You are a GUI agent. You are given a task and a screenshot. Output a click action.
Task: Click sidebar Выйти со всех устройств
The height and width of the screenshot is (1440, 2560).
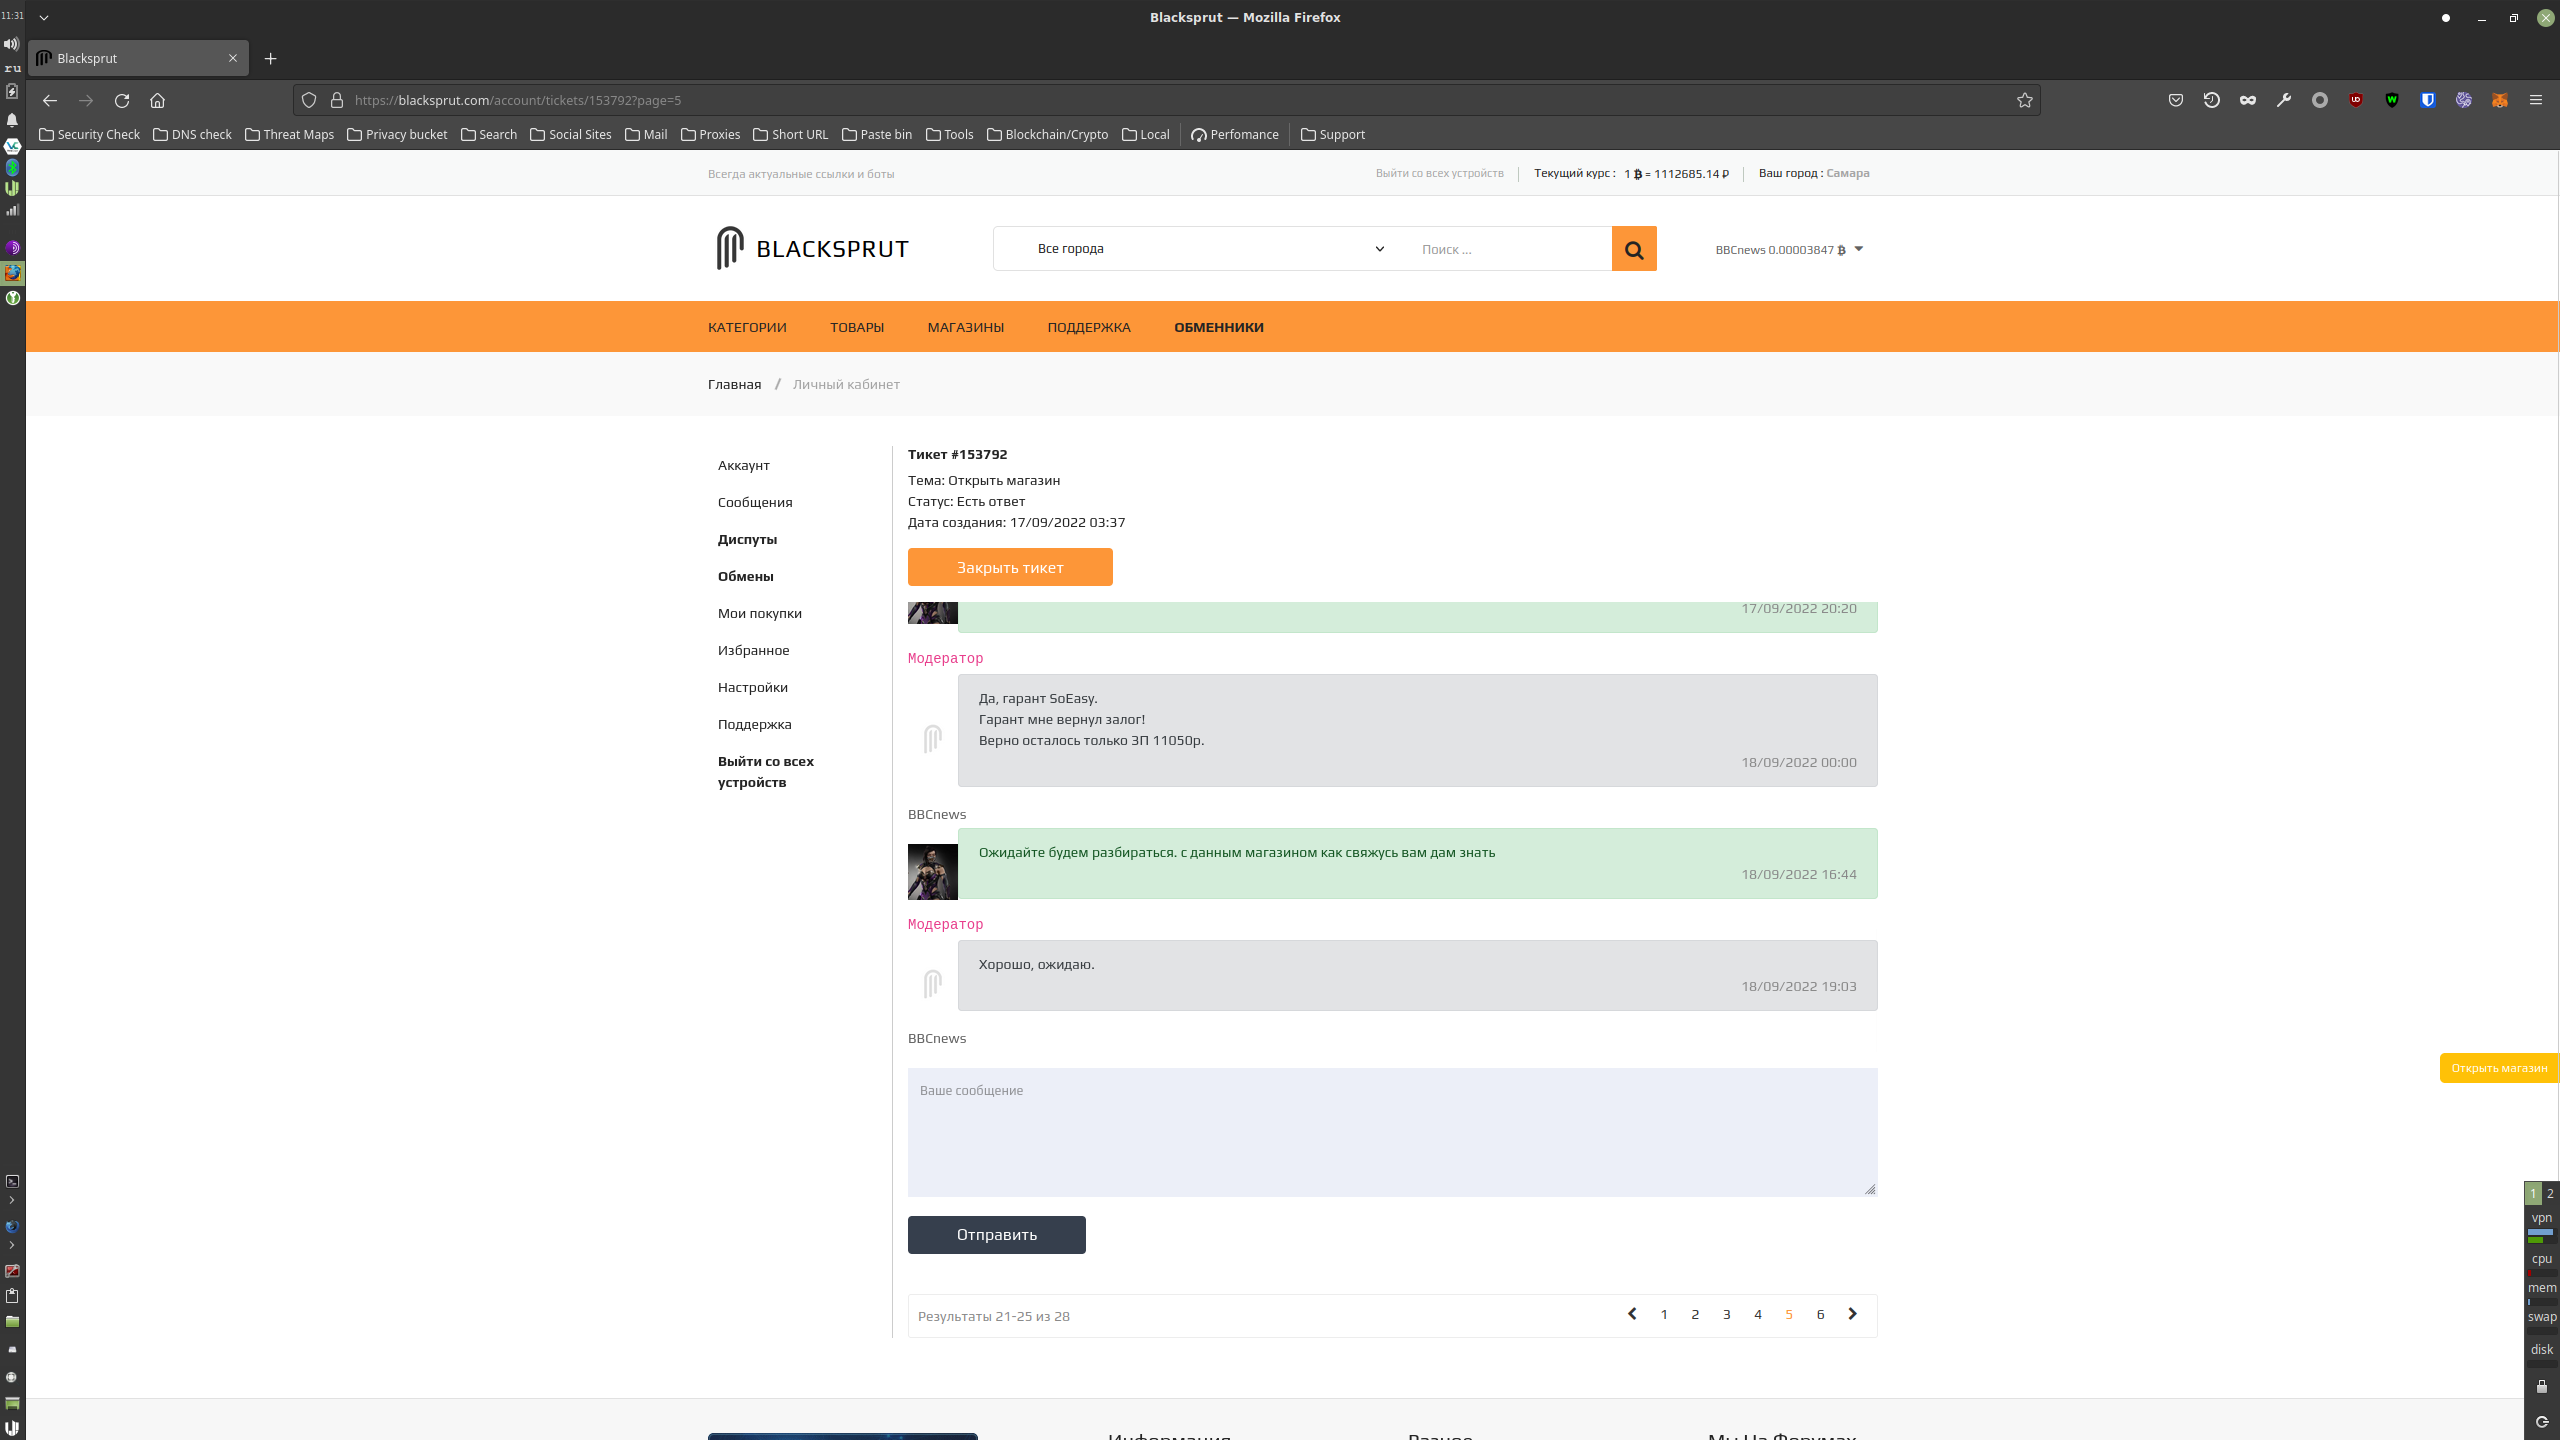(x=766, y=772)
